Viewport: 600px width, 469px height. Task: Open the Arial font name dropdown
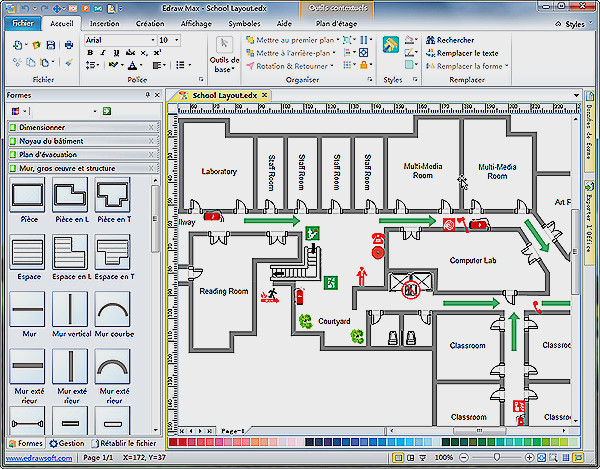pos(153,40)
